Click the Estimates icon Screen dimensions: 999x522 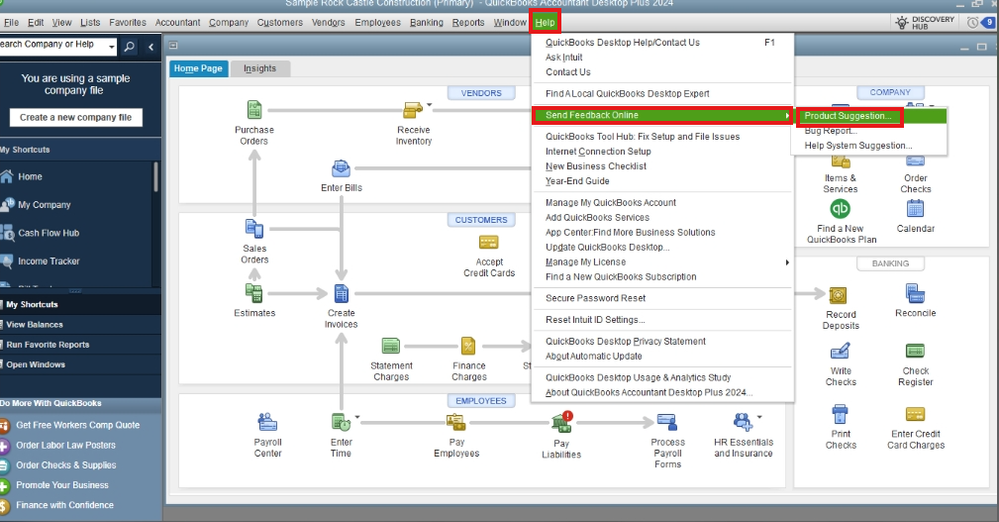click(254, 293)
